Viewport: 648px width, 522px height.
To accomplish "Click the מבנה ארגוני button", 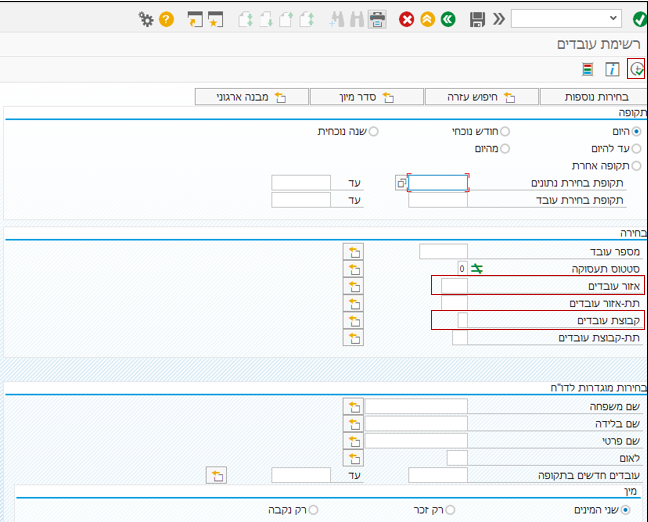I will click(252, 97).
